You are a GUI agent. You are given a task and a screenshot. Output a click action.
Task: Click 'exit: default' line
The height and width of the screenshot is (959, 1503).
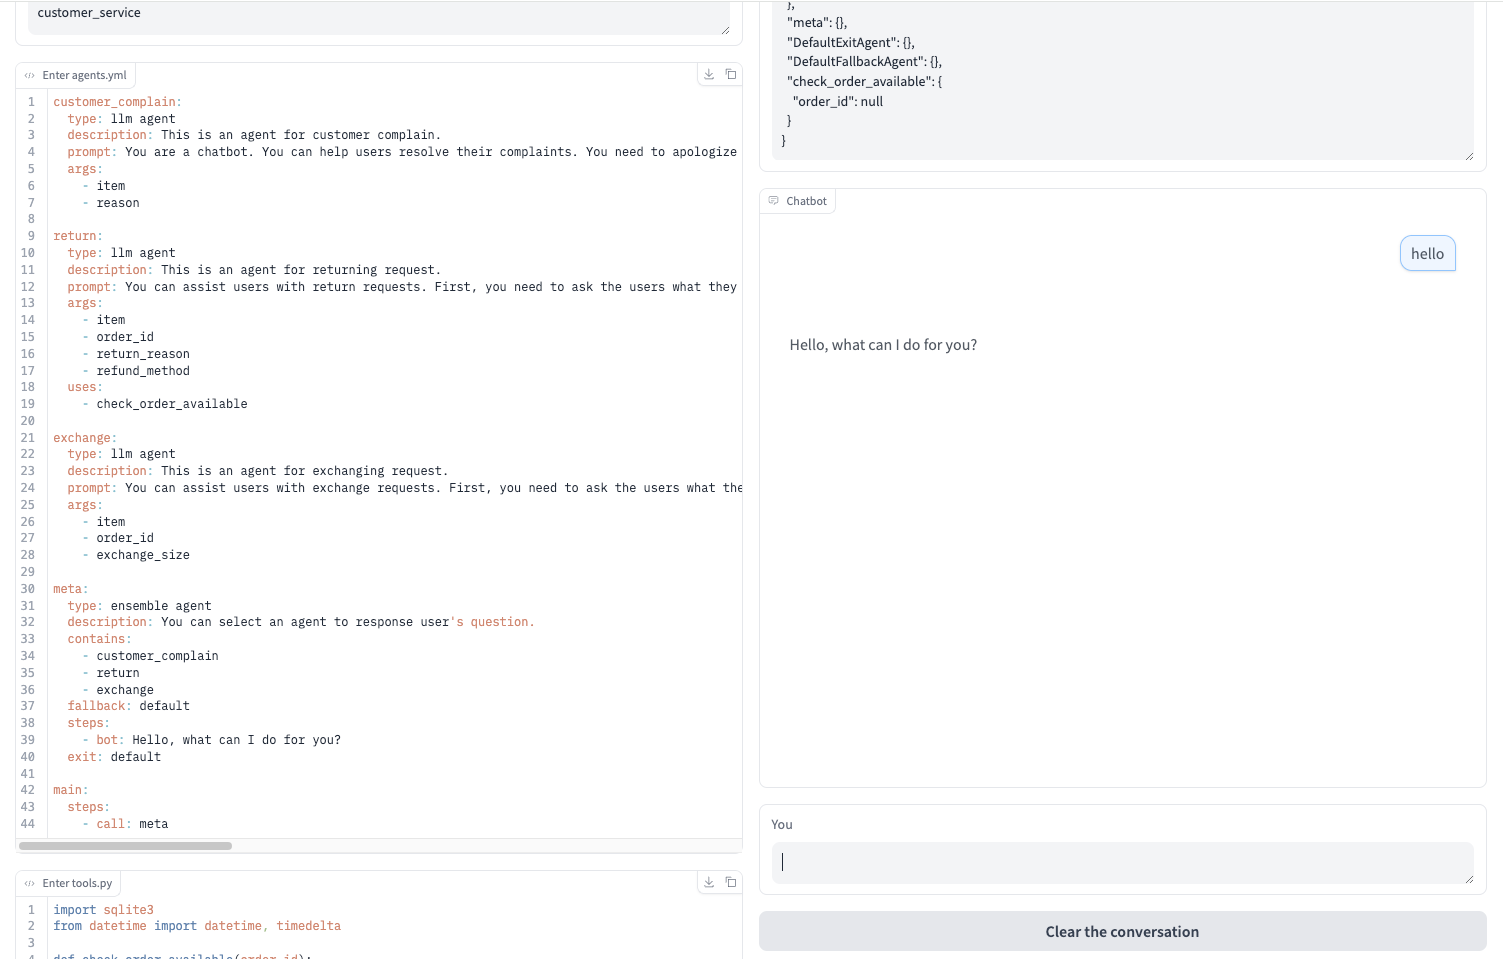[x=114, y=757]
